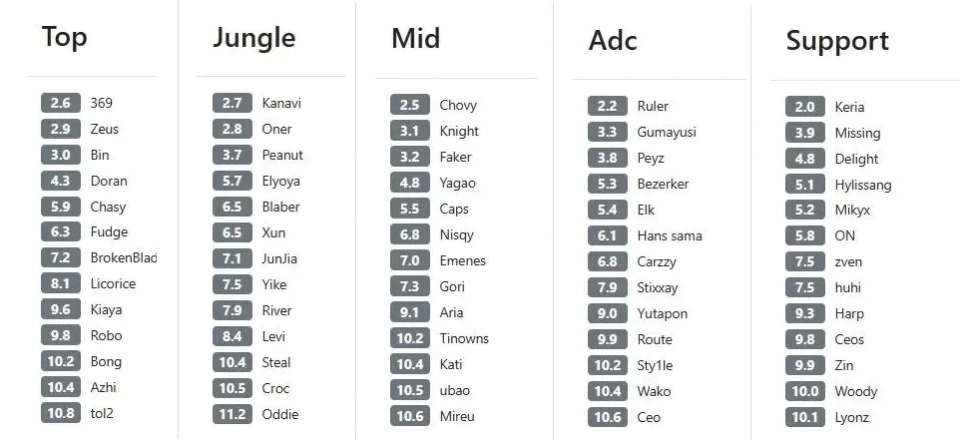
Task: Click the 5.1 badge beside Hylissang
Action: pos(804,185)
